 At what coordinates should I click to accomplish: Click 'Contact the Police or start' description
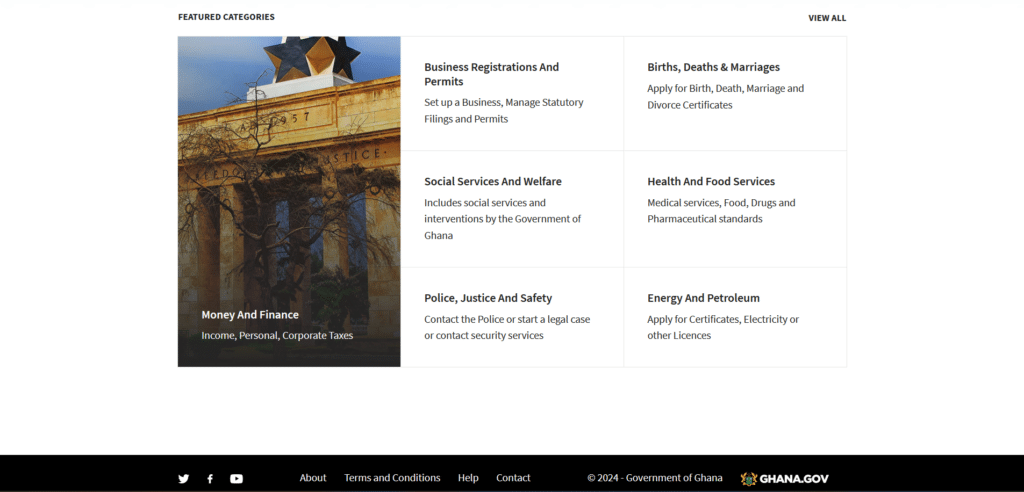507,327
